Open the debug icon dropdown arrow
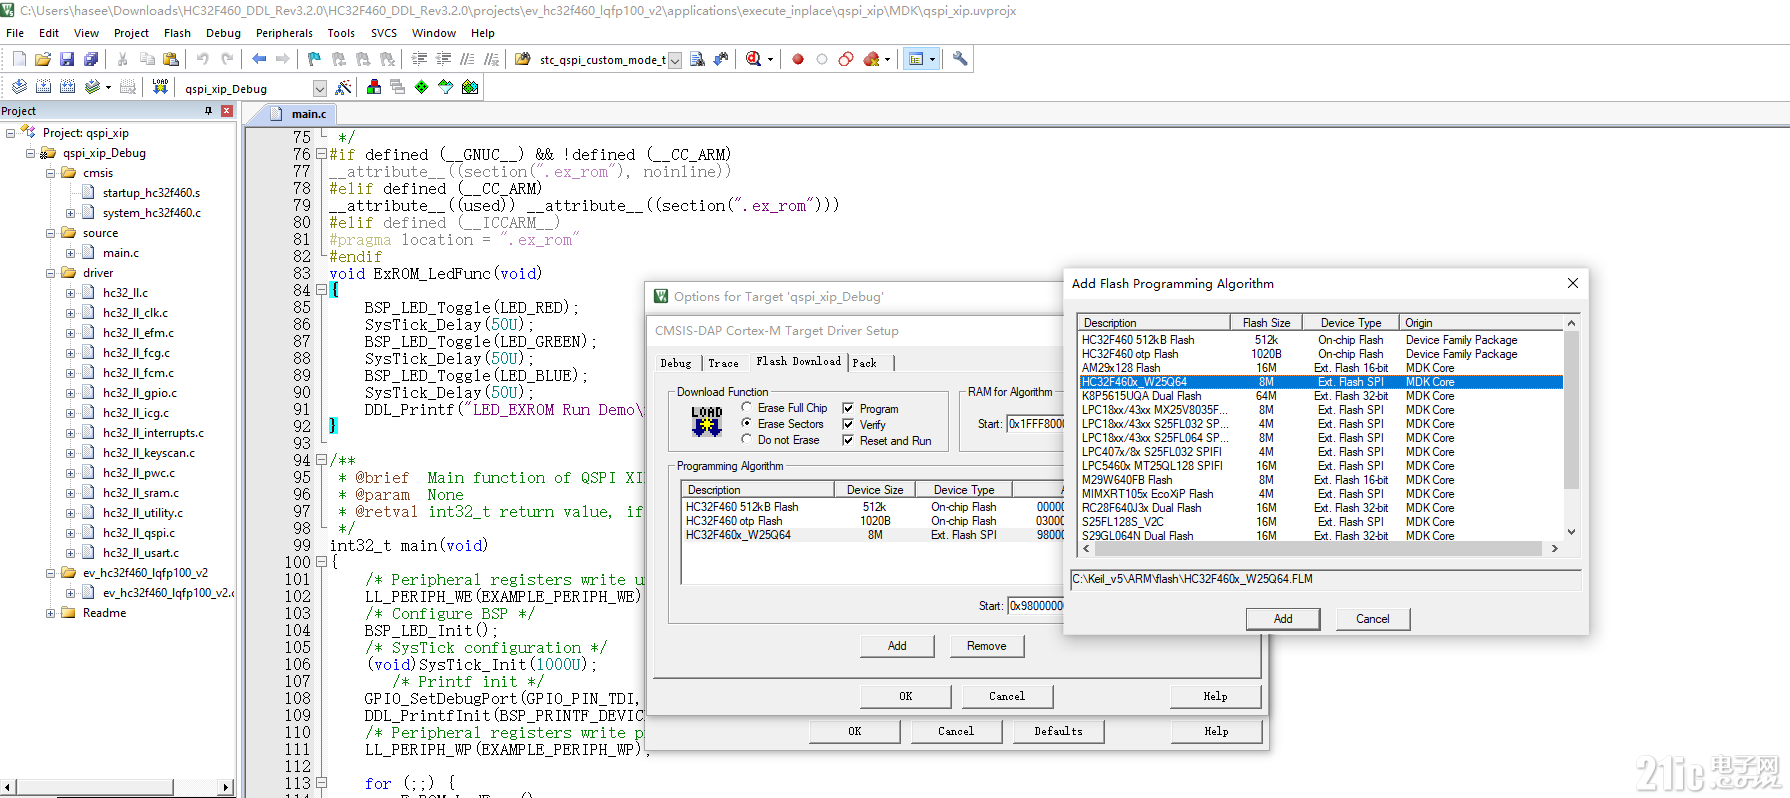This screenshot has height=798, width=1790. click(770, 60)
